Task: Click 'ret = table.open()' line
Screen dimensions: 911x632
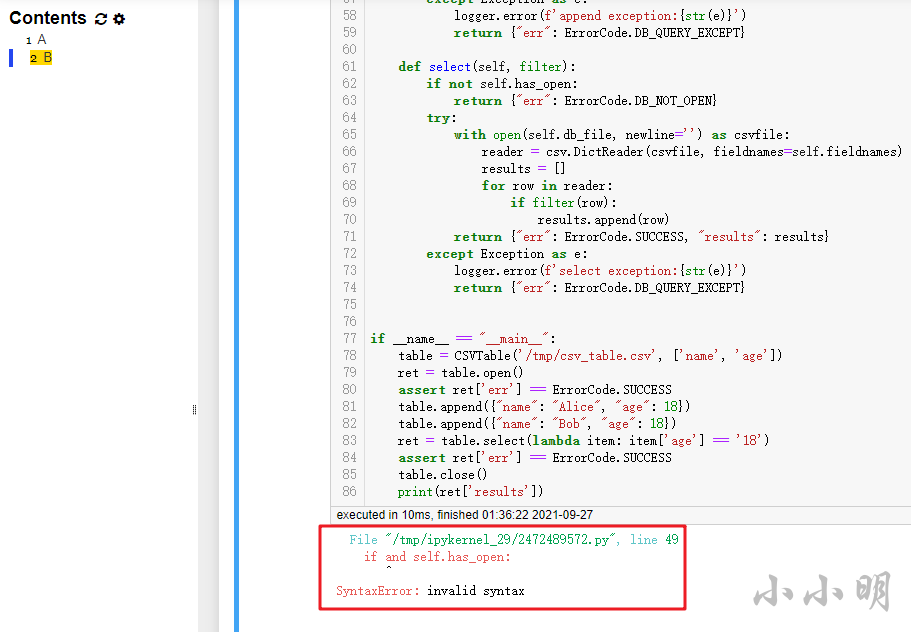Action: click(x=460, y=372)
